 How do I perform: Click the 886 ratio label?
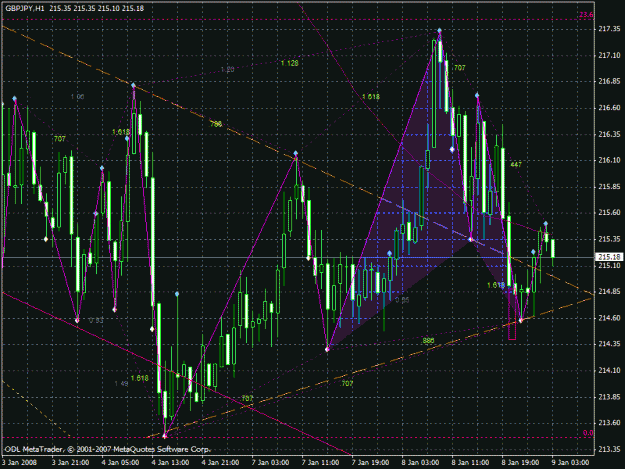point(428,340)
